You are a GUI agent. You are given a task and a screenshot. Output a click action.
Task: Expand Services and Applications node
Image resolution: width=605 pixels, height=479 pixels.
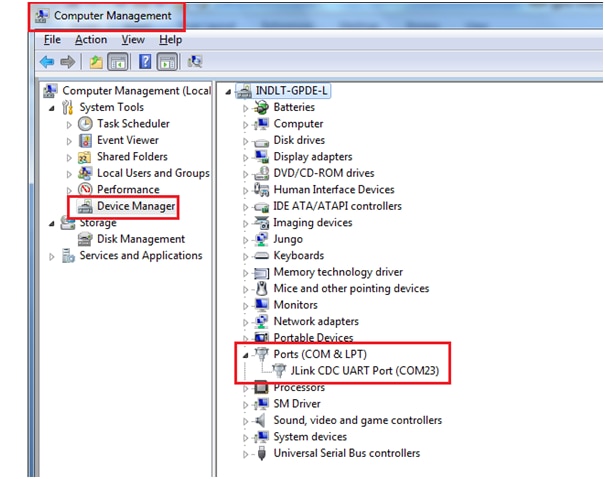tap(52, 257)
